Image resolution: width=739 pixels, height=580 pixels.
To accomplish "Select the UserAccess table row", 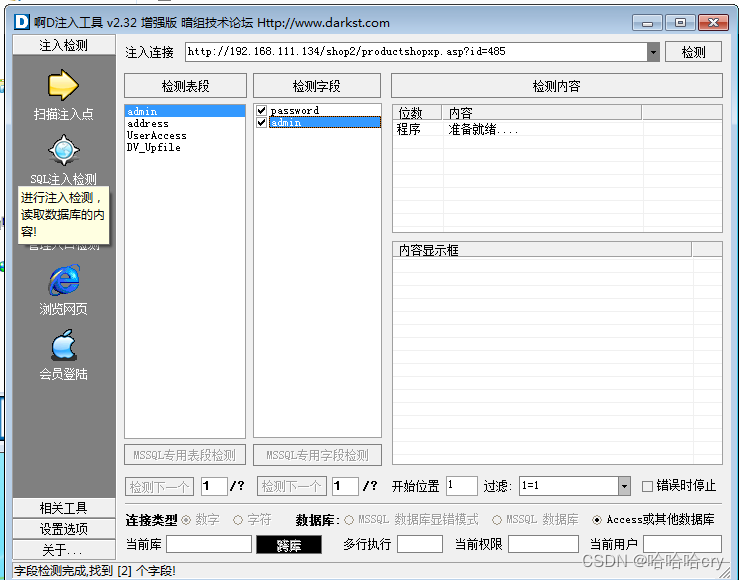I will pos(185,136).
